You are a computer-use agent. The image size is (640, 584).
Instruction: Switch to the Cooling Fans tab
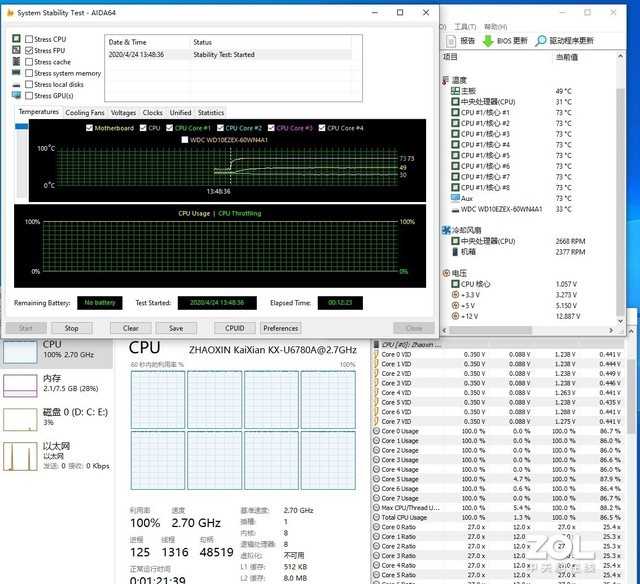(x=85, y=113)
